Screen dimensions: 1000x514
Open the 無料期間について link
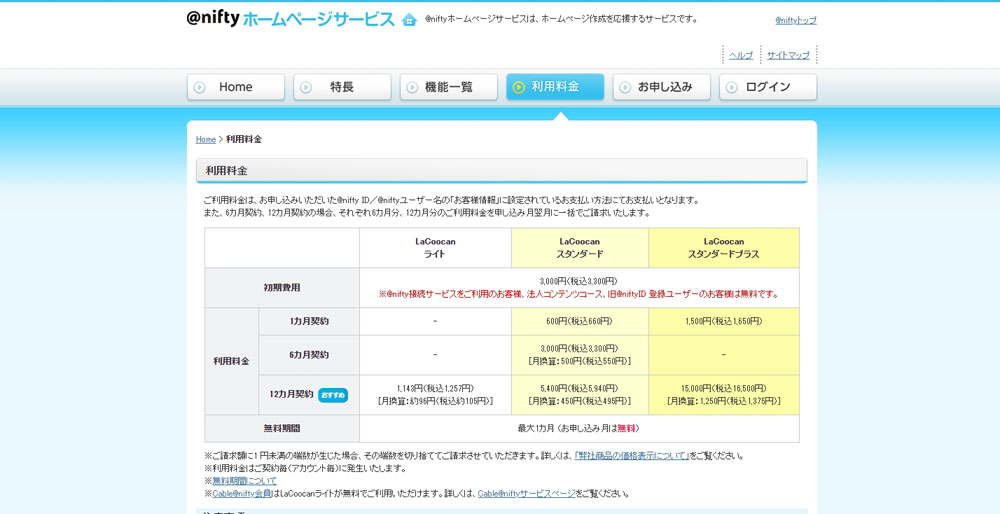point(244,481)
